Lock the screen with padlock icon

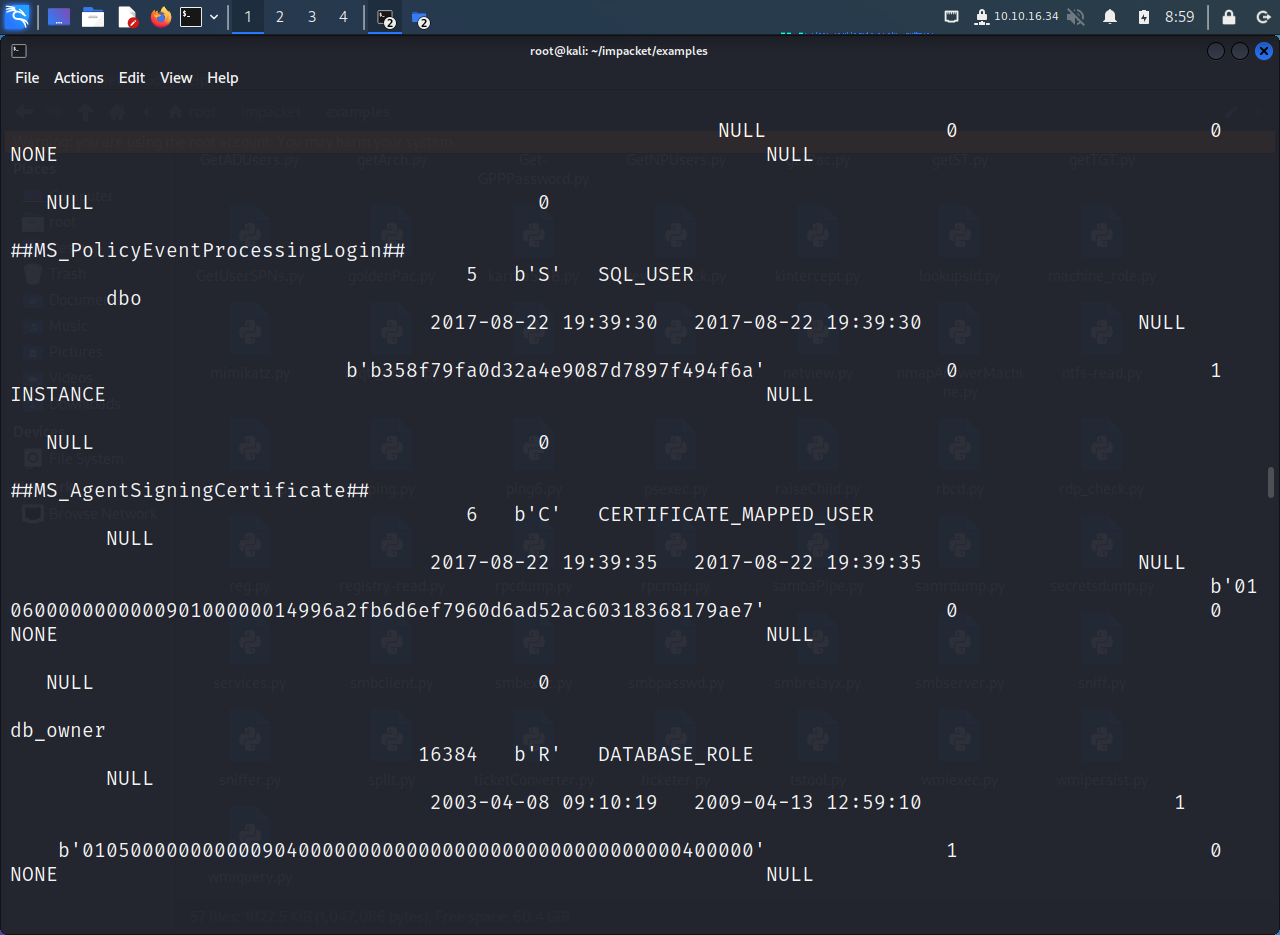point(1229,17)
